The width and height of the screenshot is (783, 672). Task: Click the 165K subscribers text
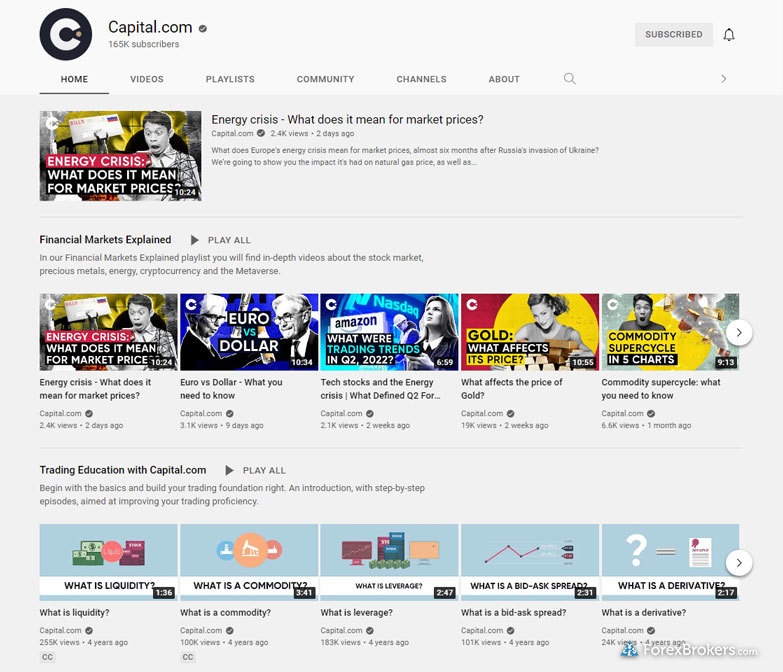click(x=144, y=44)
